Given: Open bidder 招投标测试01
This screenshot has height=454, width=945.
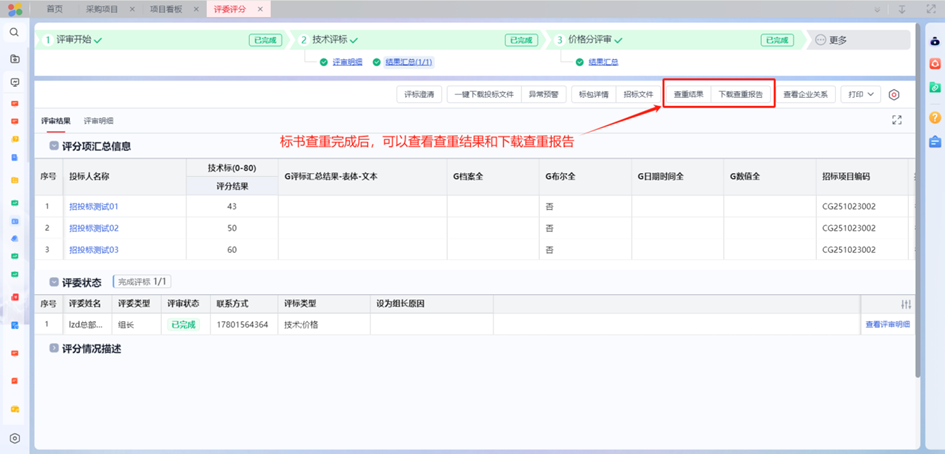Looking at the screenshot, I should point(94,206).
